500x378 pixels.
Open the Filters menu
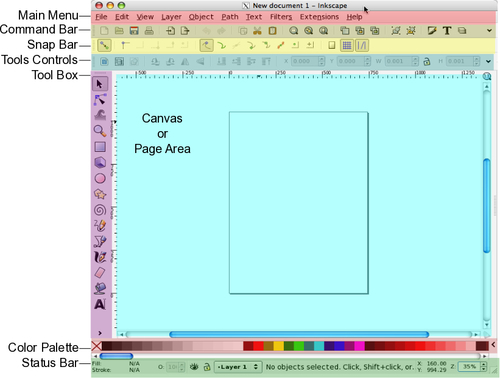click(281, 17)
